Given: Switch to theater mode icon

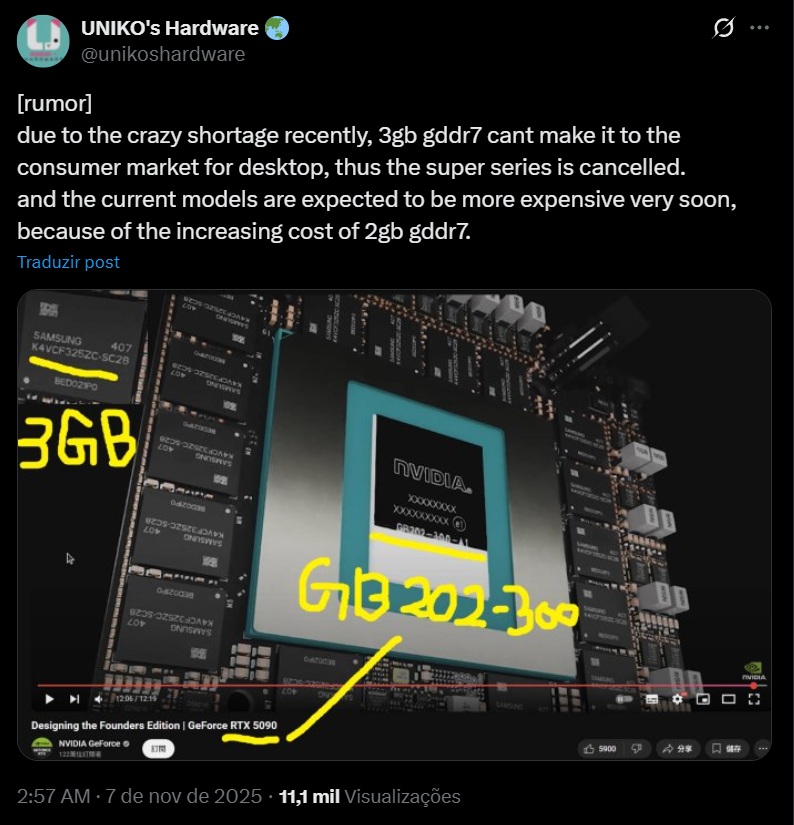Looking at the screenshot, I should point(729,699).
